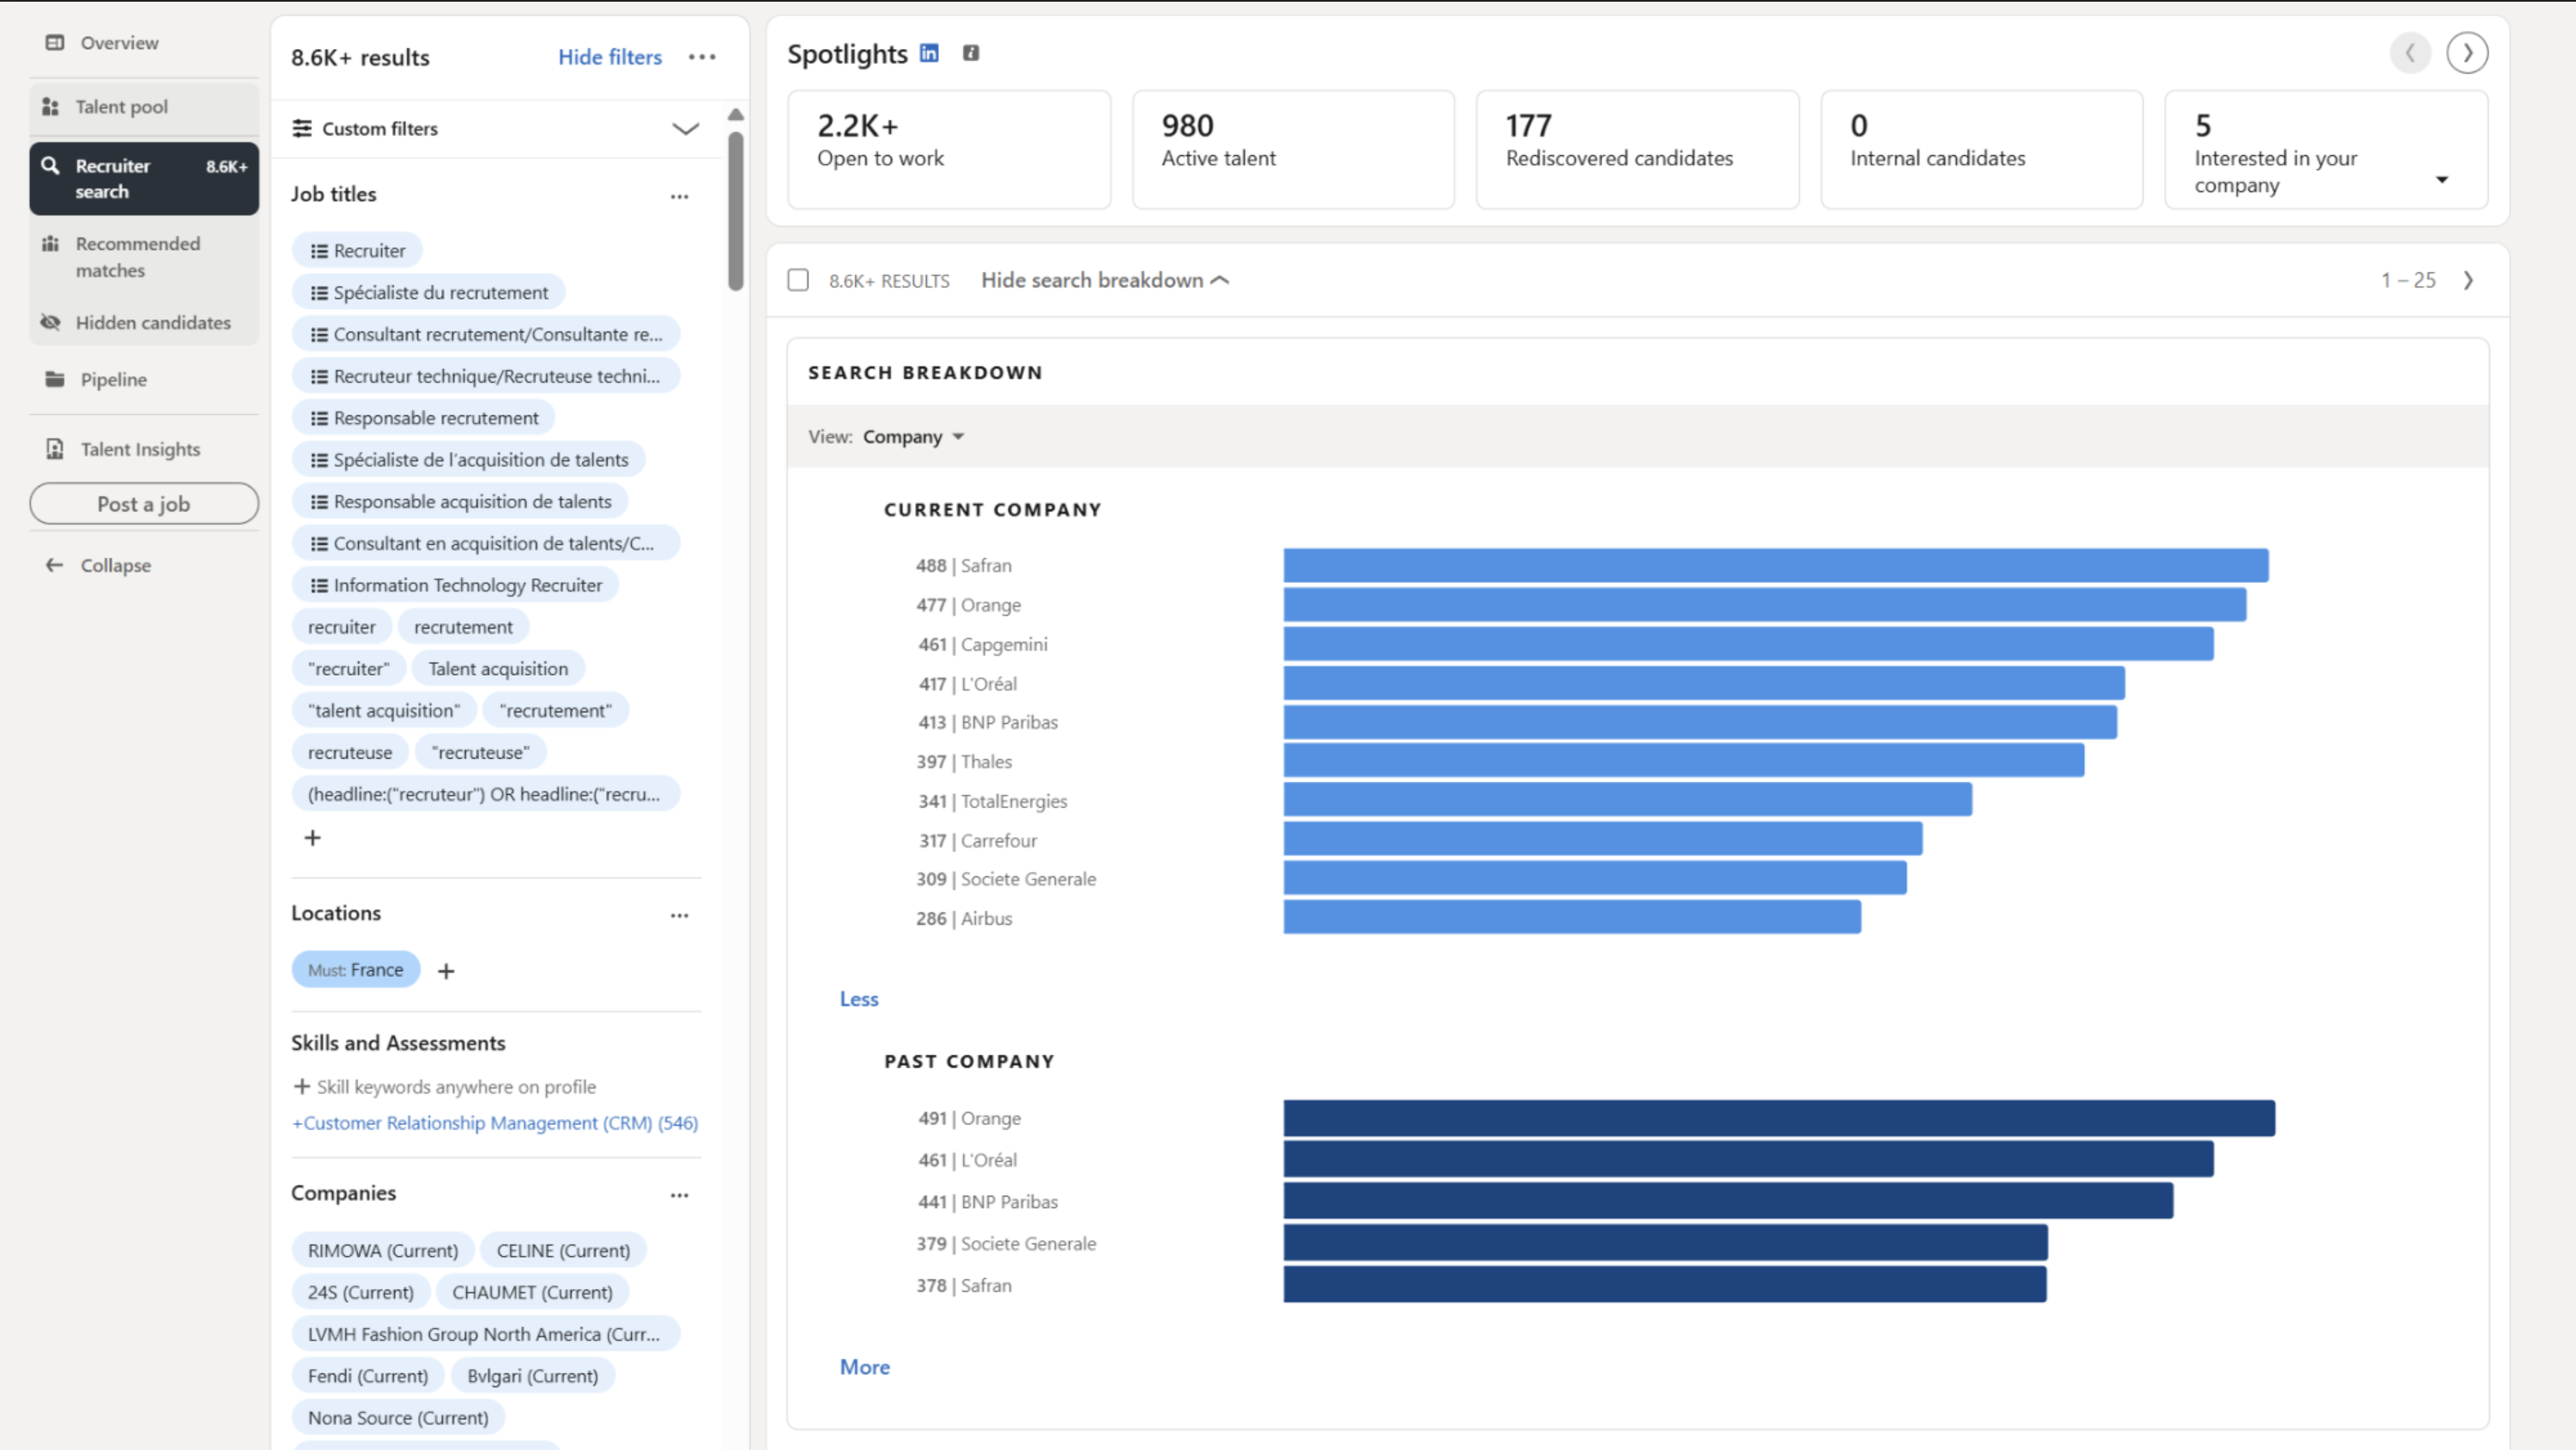Click the recruteuse keyword chip
The width and height of the screenshot is (2576, 1450).
tap(349, 752)
